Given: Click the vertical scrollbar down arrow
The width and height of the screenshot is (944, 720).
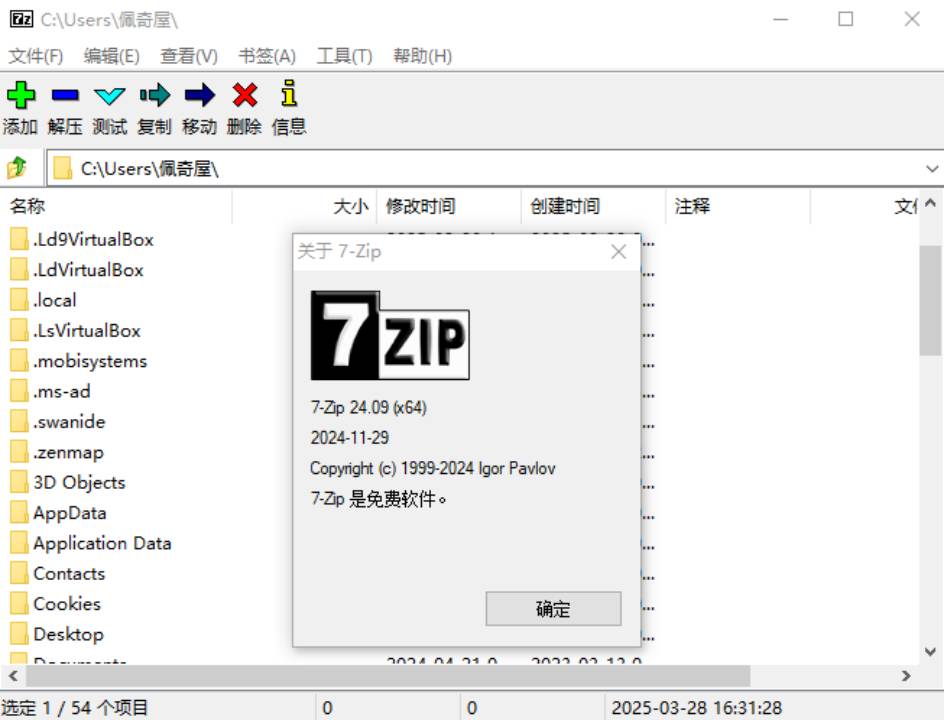Looking at the screenshot, I should 931,651.
